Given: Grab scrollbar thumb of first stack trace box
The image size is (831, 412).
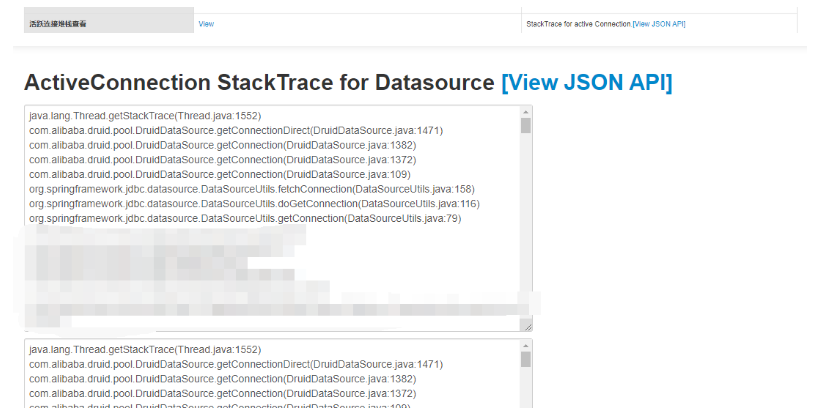Looking at the screenshot, I should pyautogui.click(x=526, y=126).
